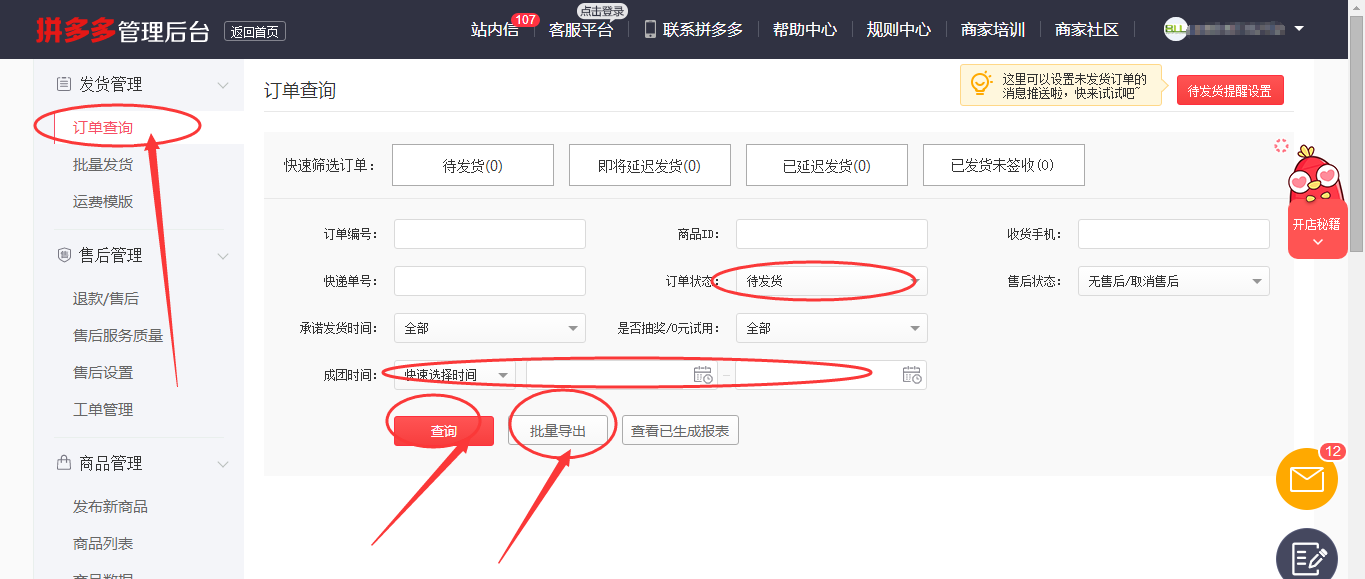The image size is (1365, 579).
Task: Filter by 待发货(0) quick button
Action: pyautogui.click(x=473, y=165)
